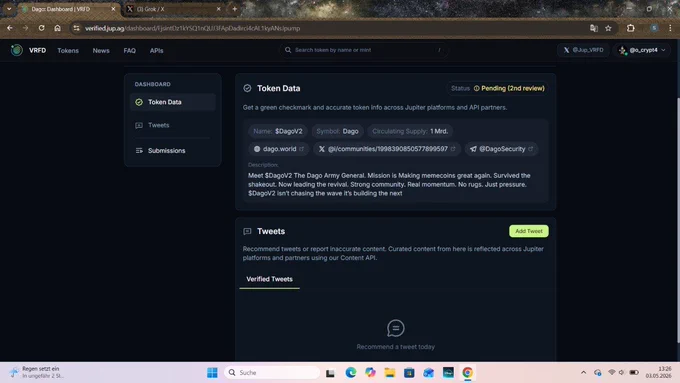
Task: Open the clock and date panel
Action: pos(658,372)
